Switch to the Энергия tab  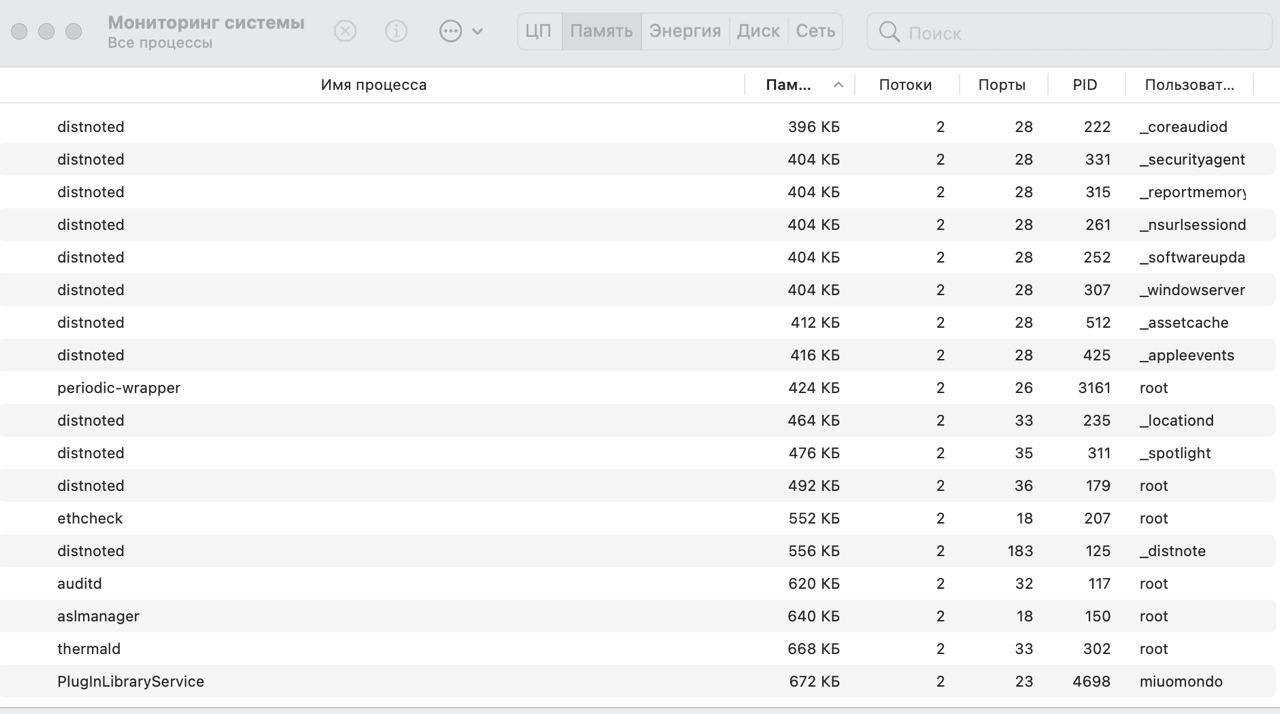(685, 31)
